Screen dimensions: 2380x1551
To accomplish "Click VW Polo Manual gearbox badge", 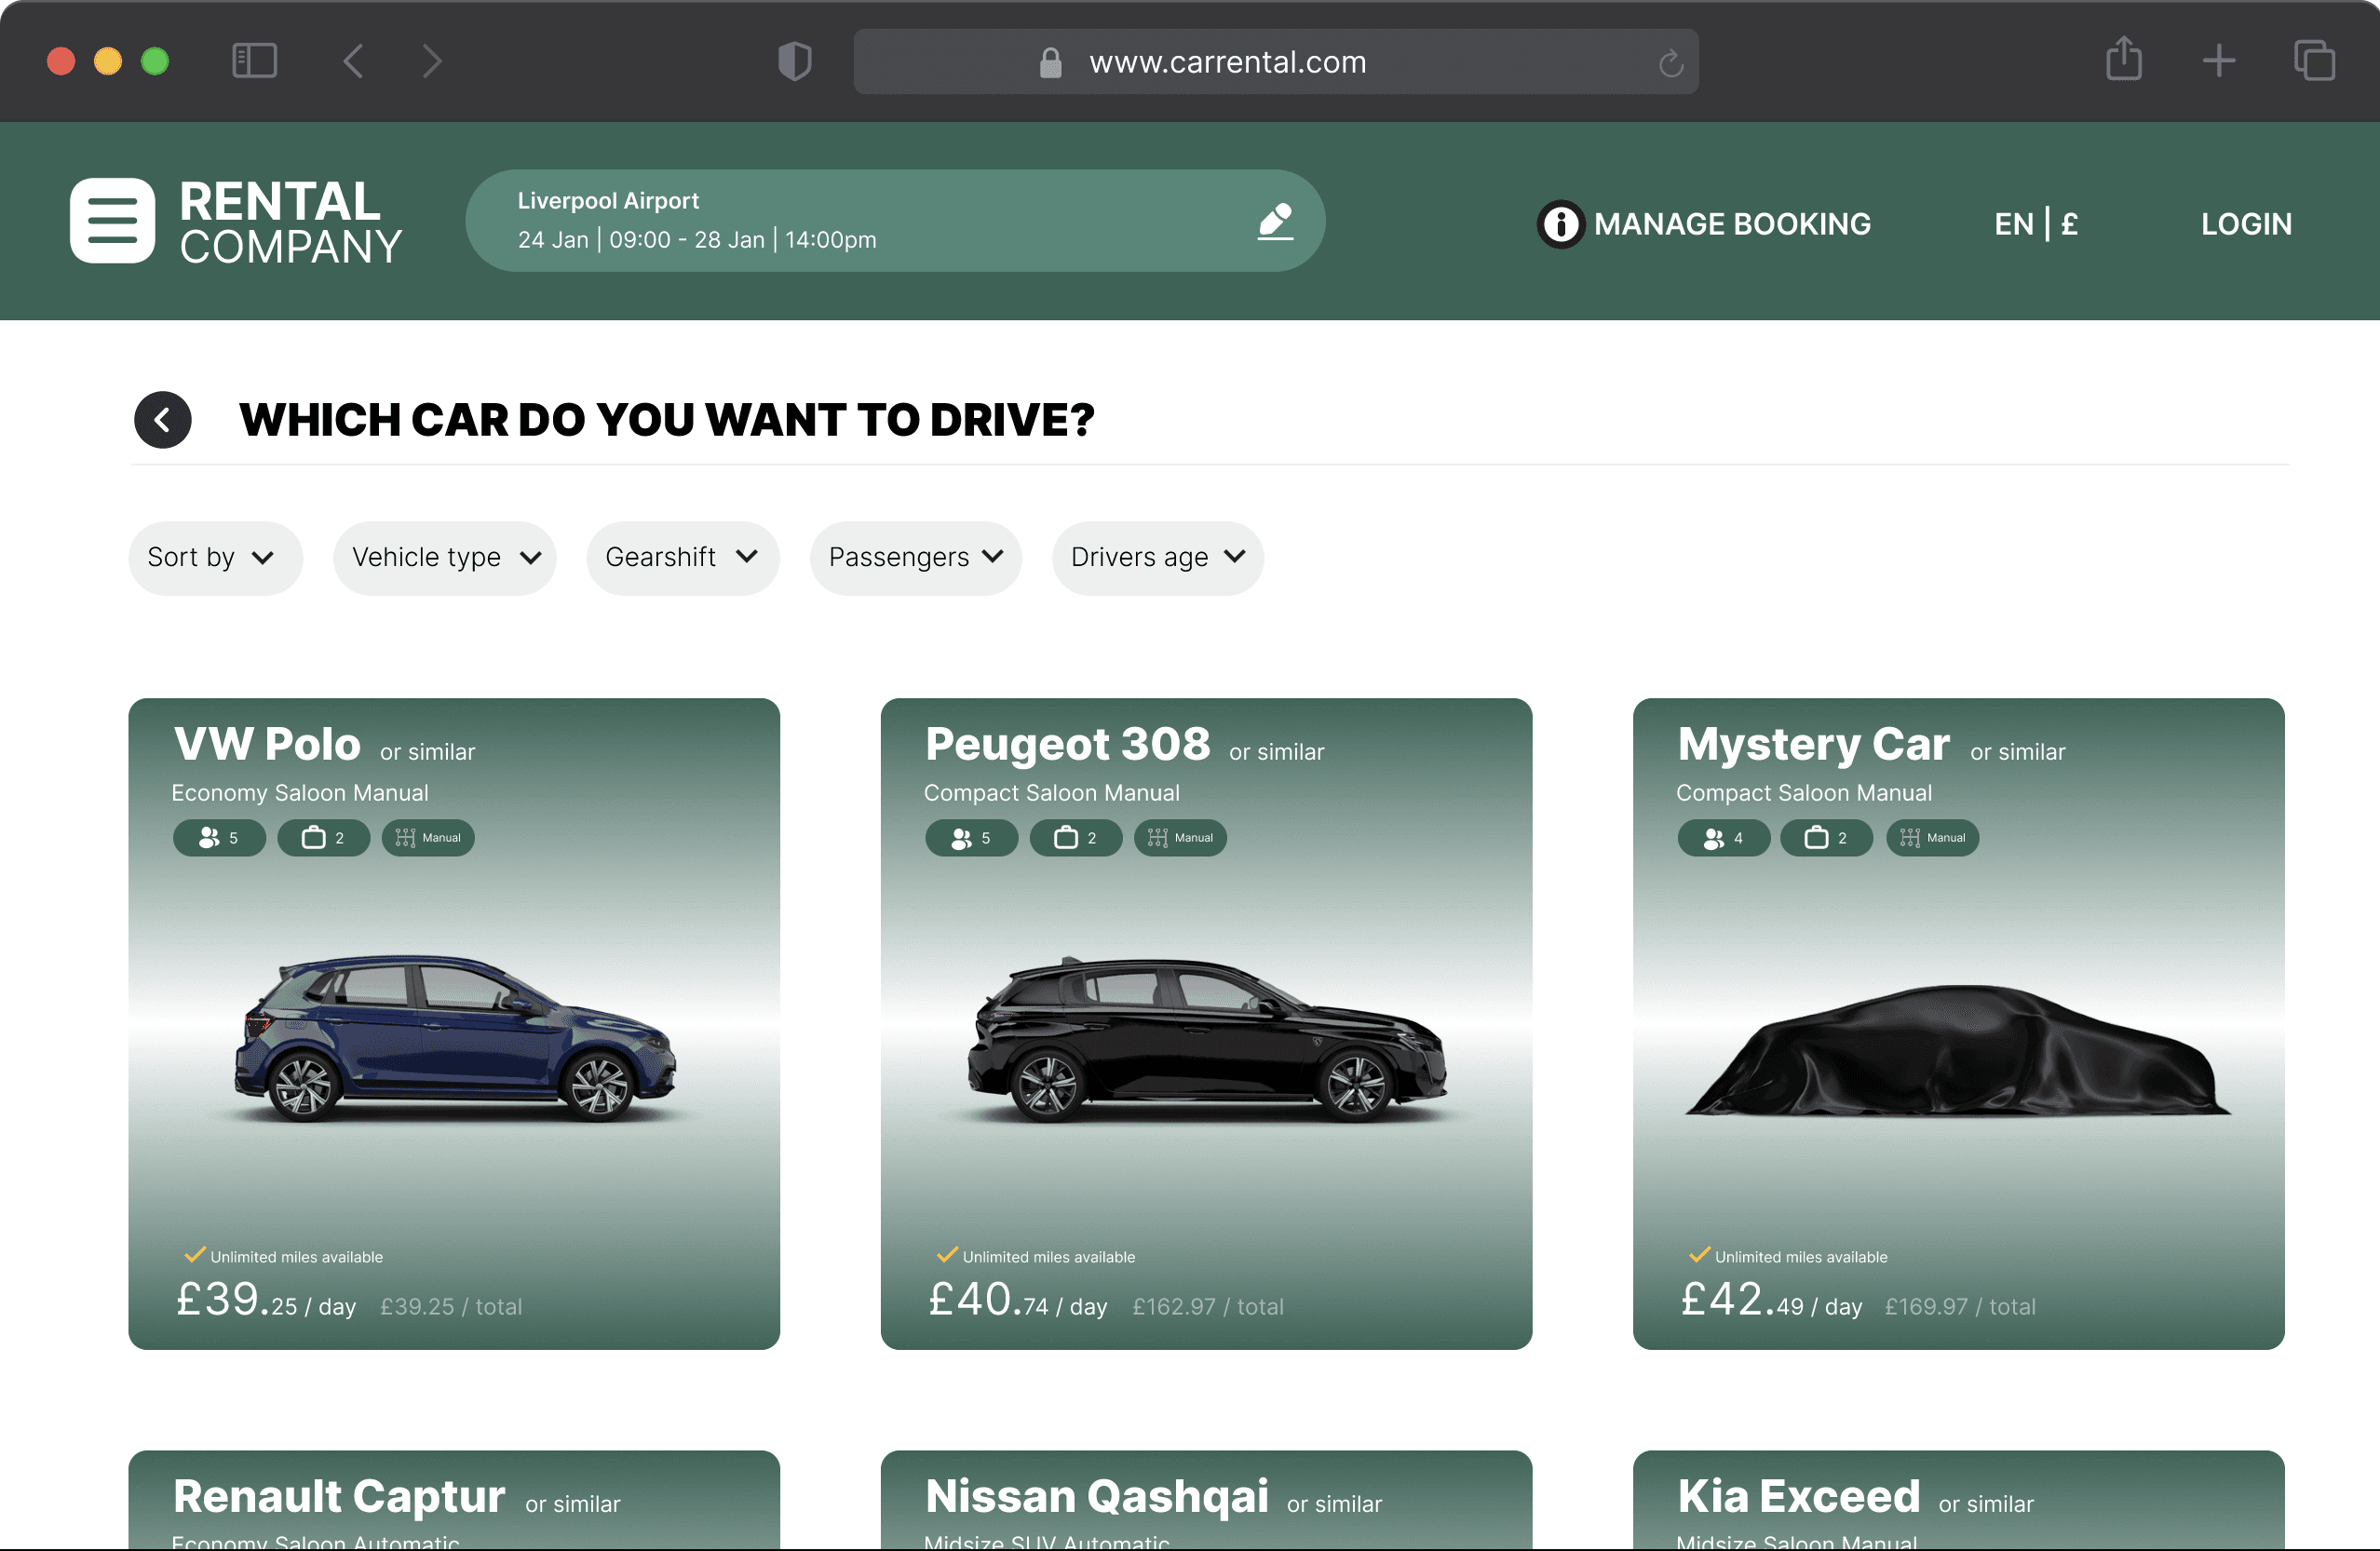I will [428, 838].
